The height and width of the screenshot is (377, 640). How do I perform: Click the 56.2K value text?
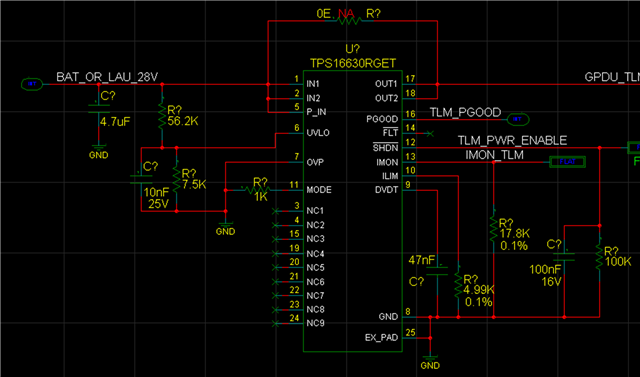[183, 121]
